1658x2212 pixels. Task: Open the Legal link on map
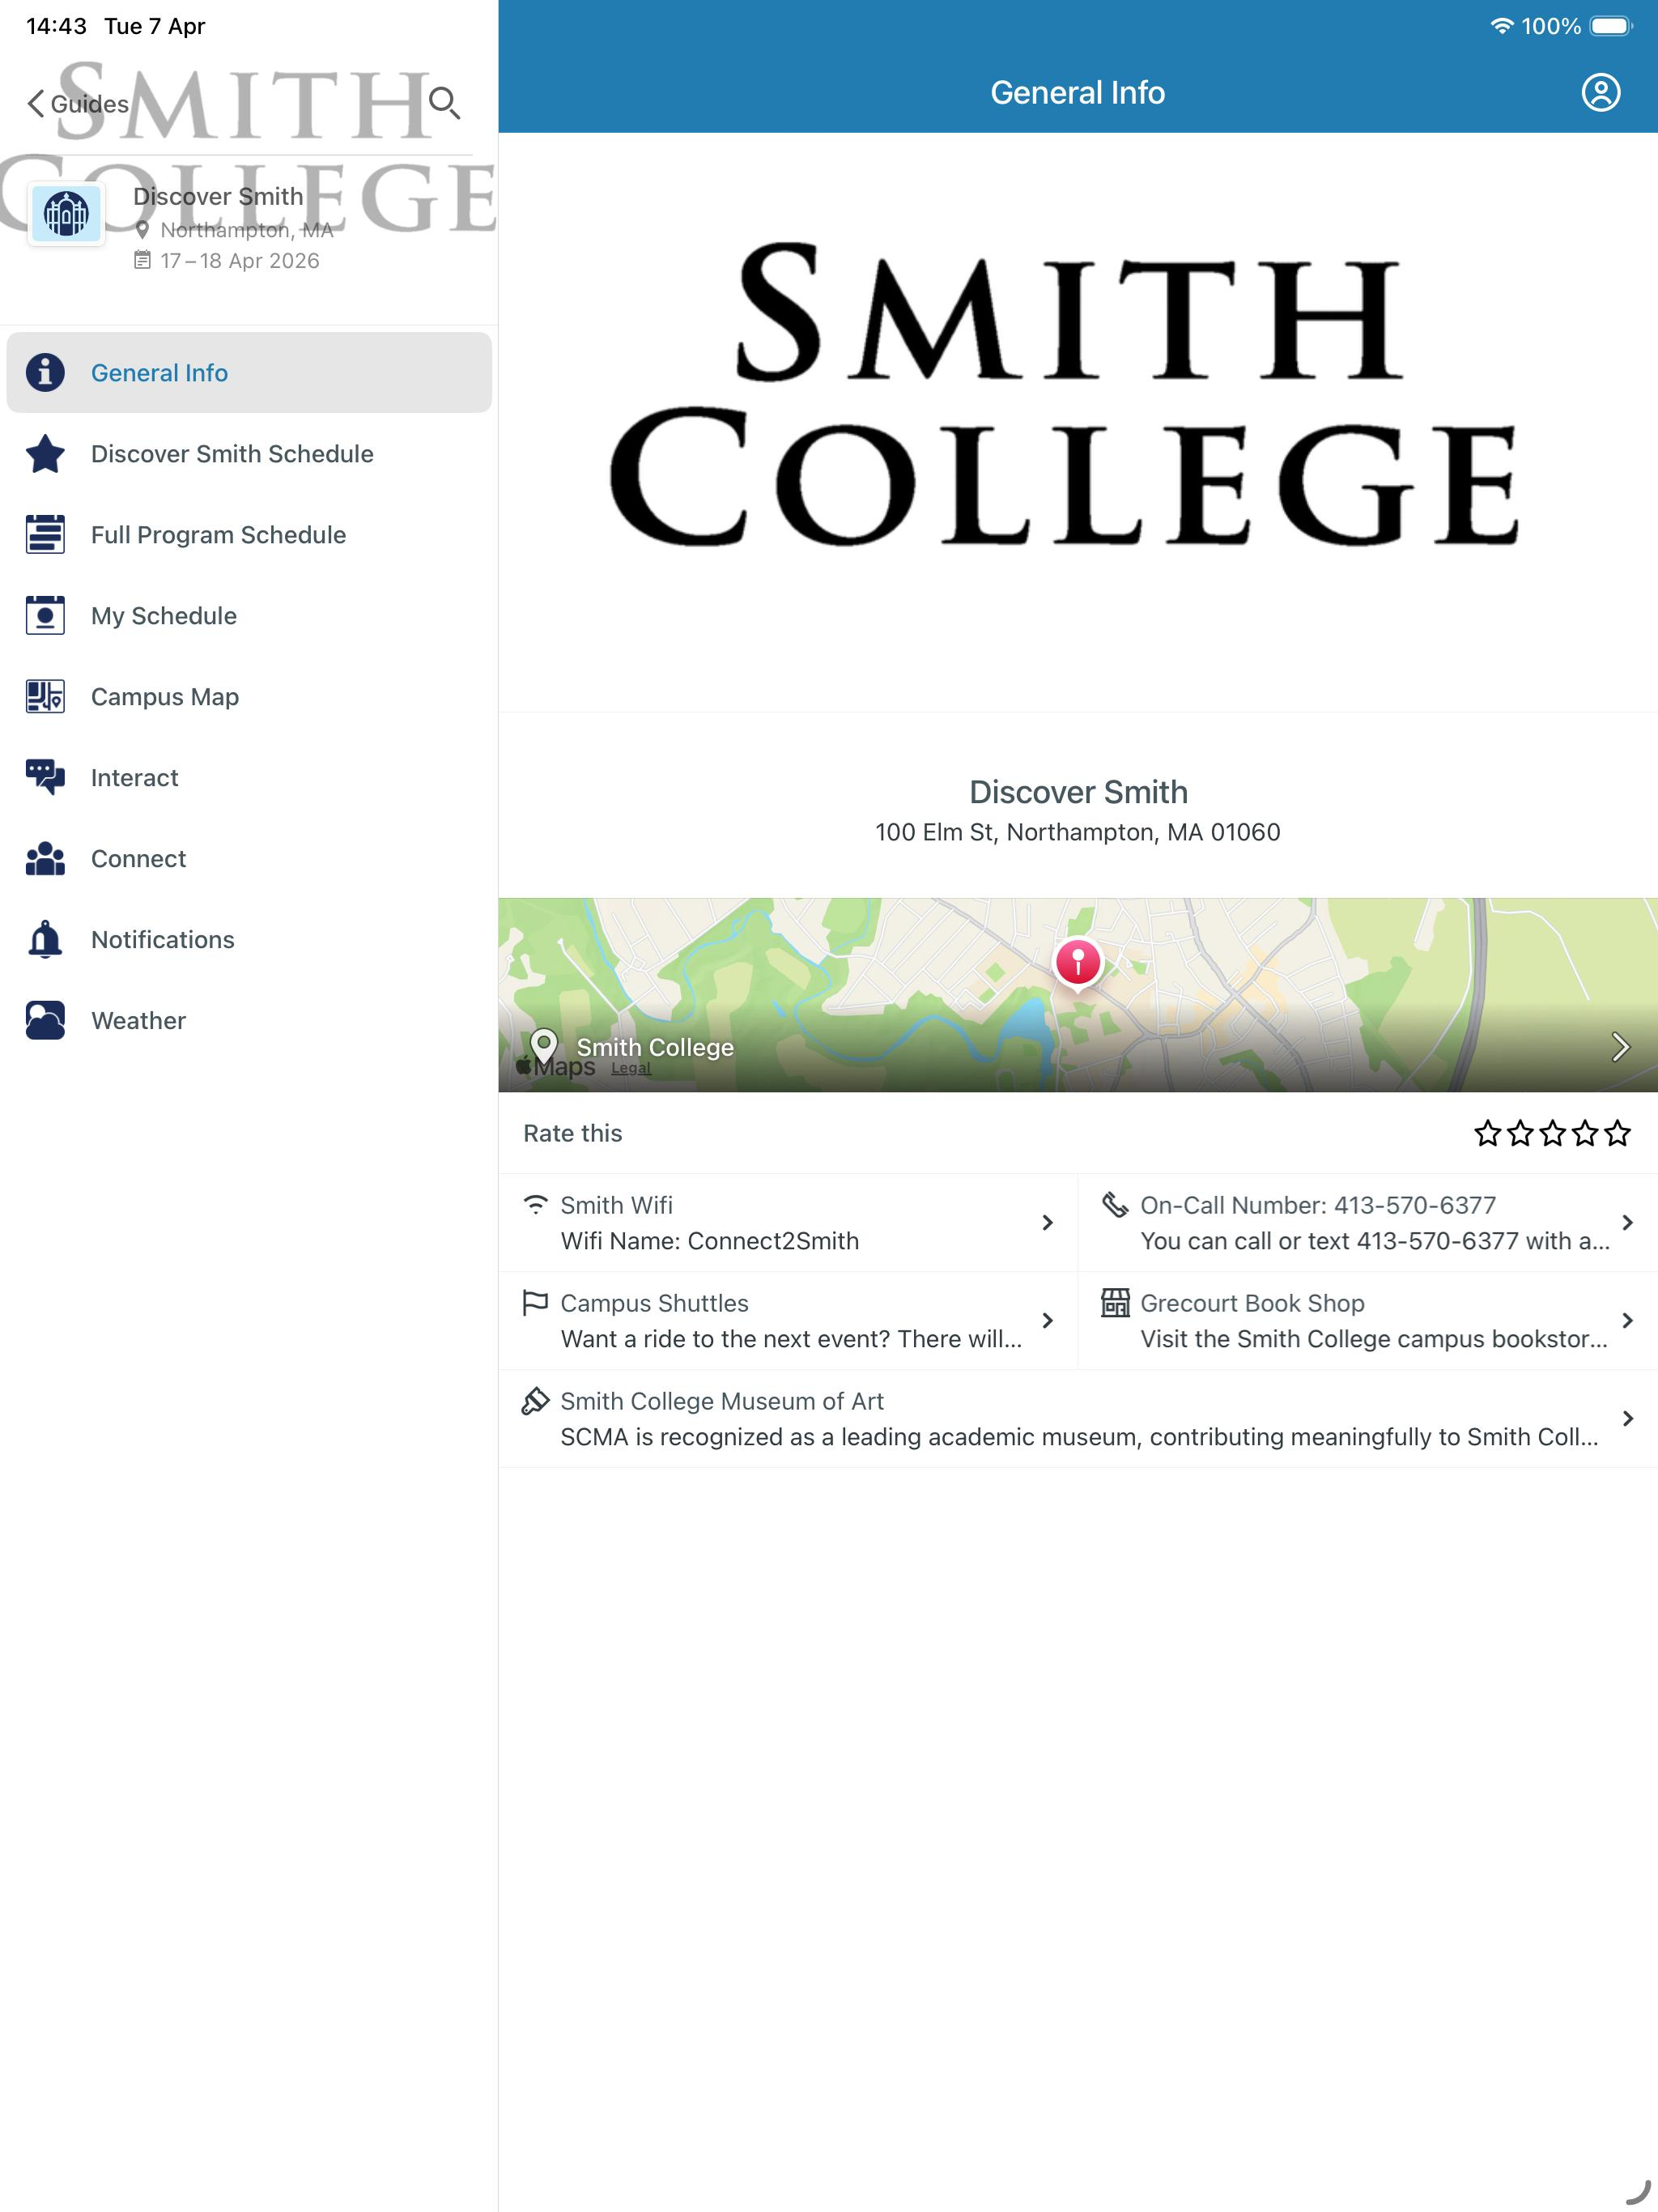(631, 1068)
